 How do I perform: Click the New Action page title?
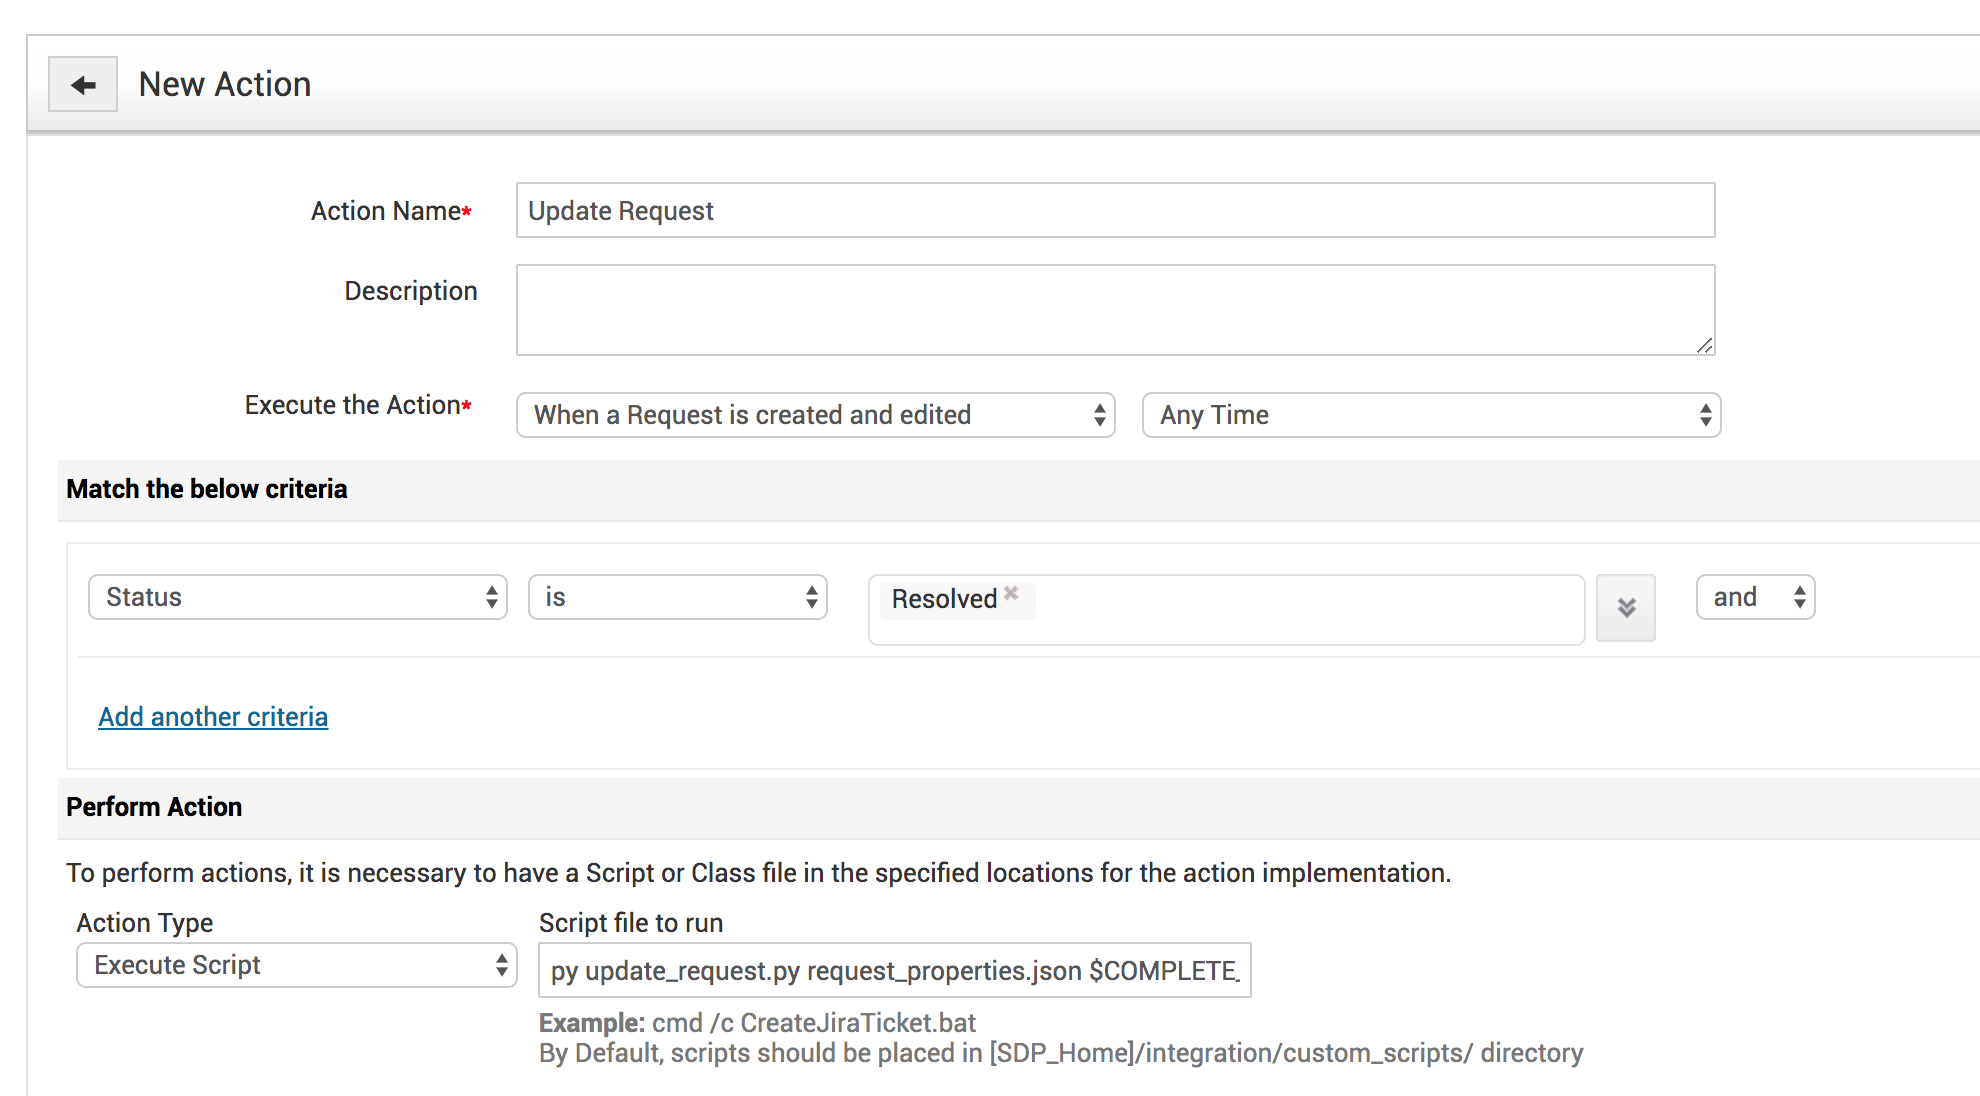pyautogui.click(x=225, y=85)
